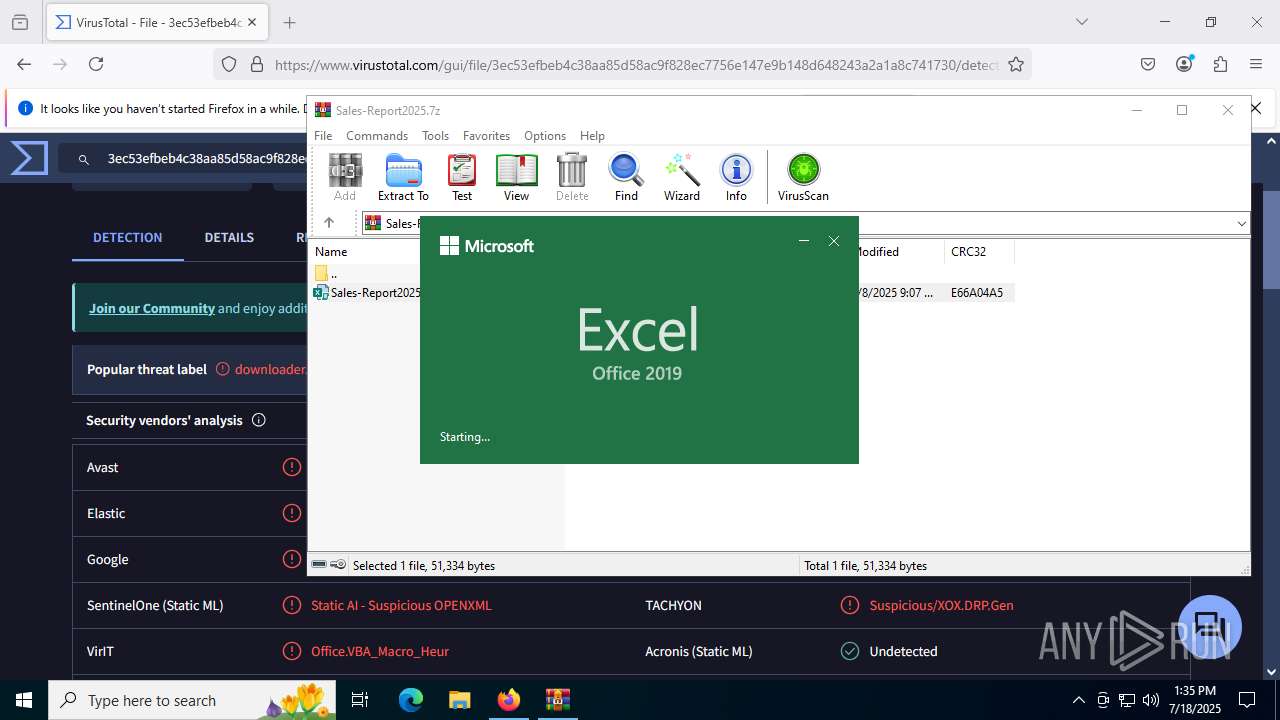
Task: Show archive Info
Action: coord(736,178)
